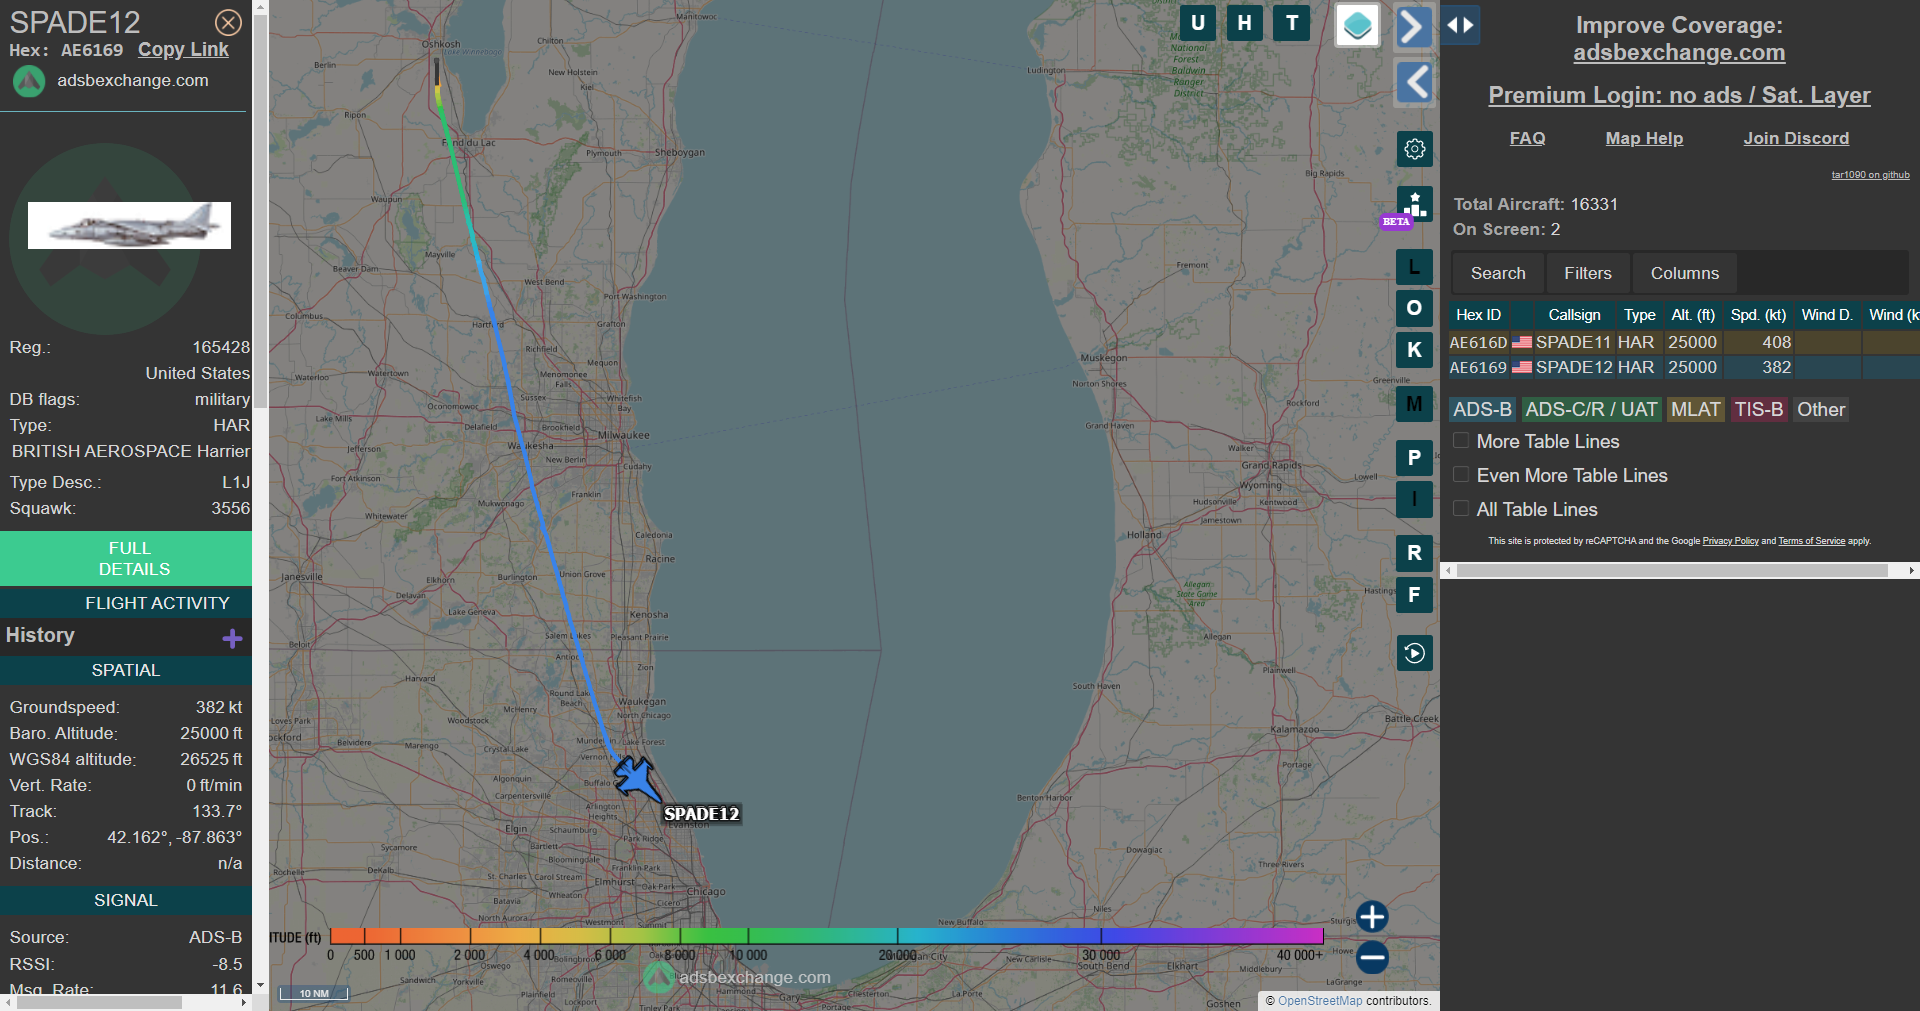This screenshot has width=1920, height=1011.
Task: Click the left chevron arrow button
Action: pos(1413,82)
